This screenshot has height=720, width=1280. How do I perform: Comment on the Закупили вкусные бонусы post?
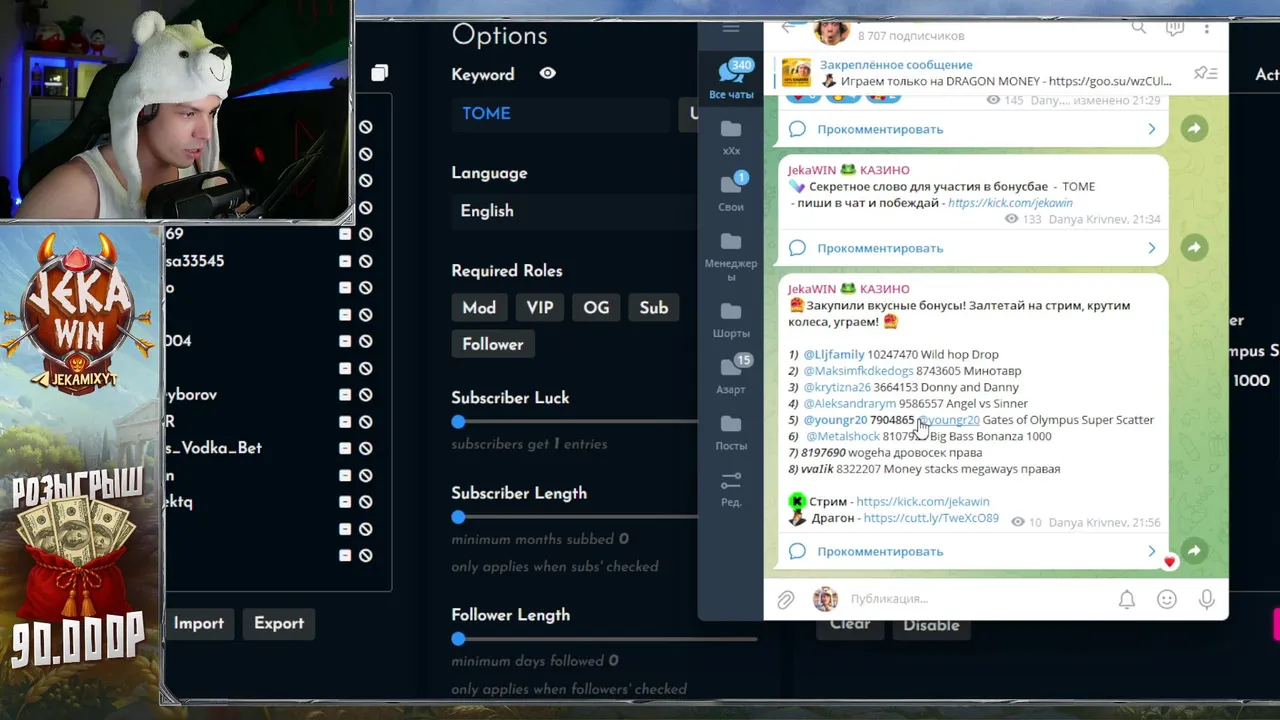(x=880, y=551)
